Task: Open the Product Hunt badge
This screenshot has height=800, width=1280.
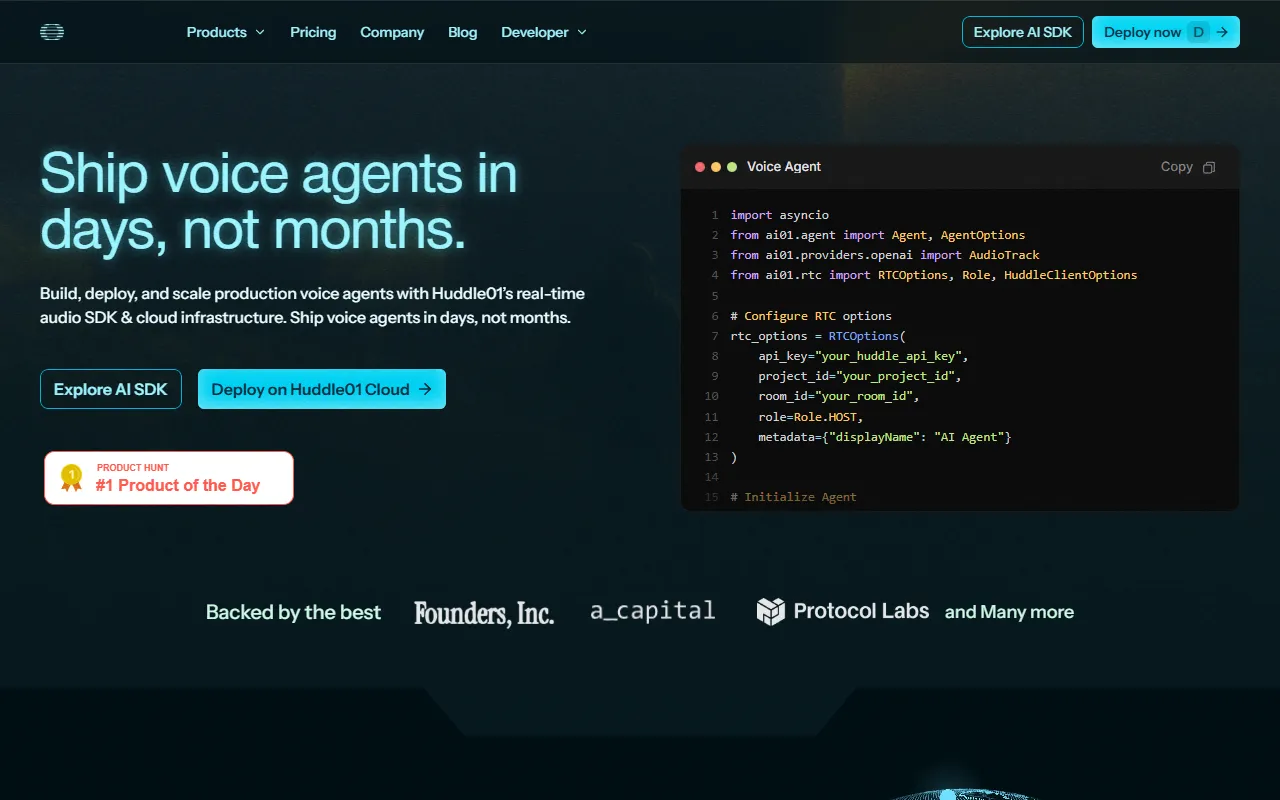Action: (169, 478)
